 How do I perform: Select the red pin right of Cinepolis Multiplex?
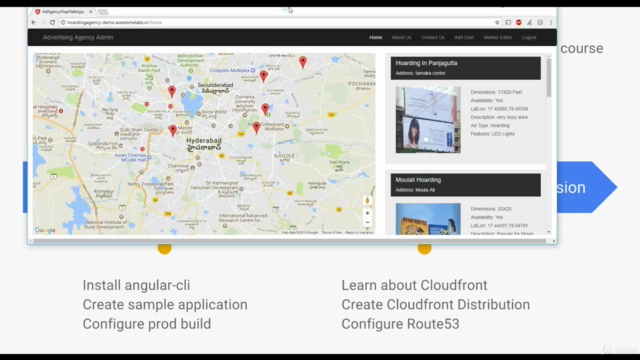tap(264, 76)
